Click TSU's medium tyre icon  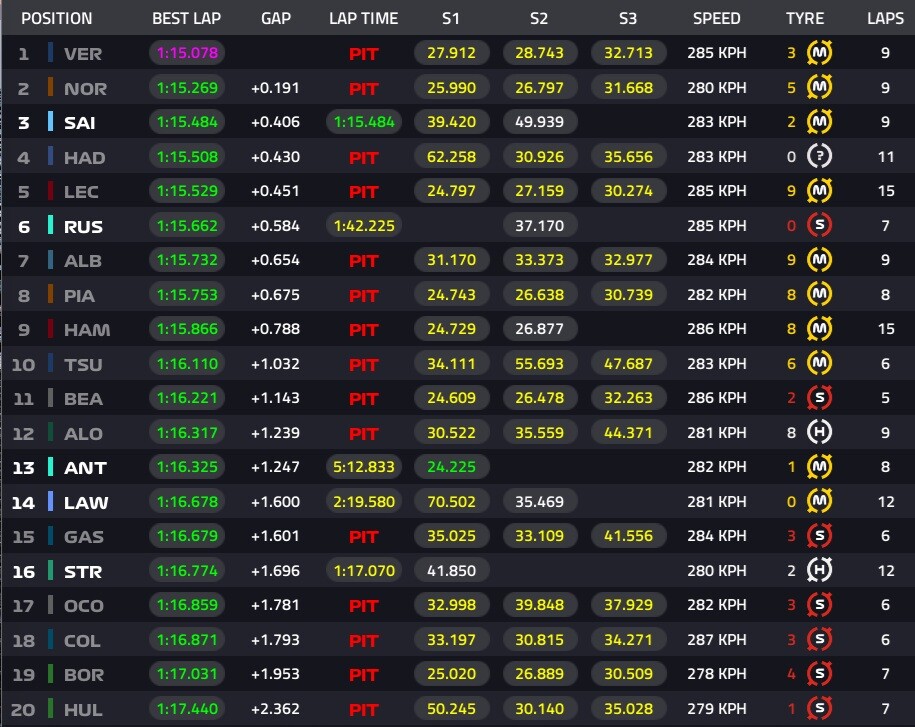tap(819, 364)
